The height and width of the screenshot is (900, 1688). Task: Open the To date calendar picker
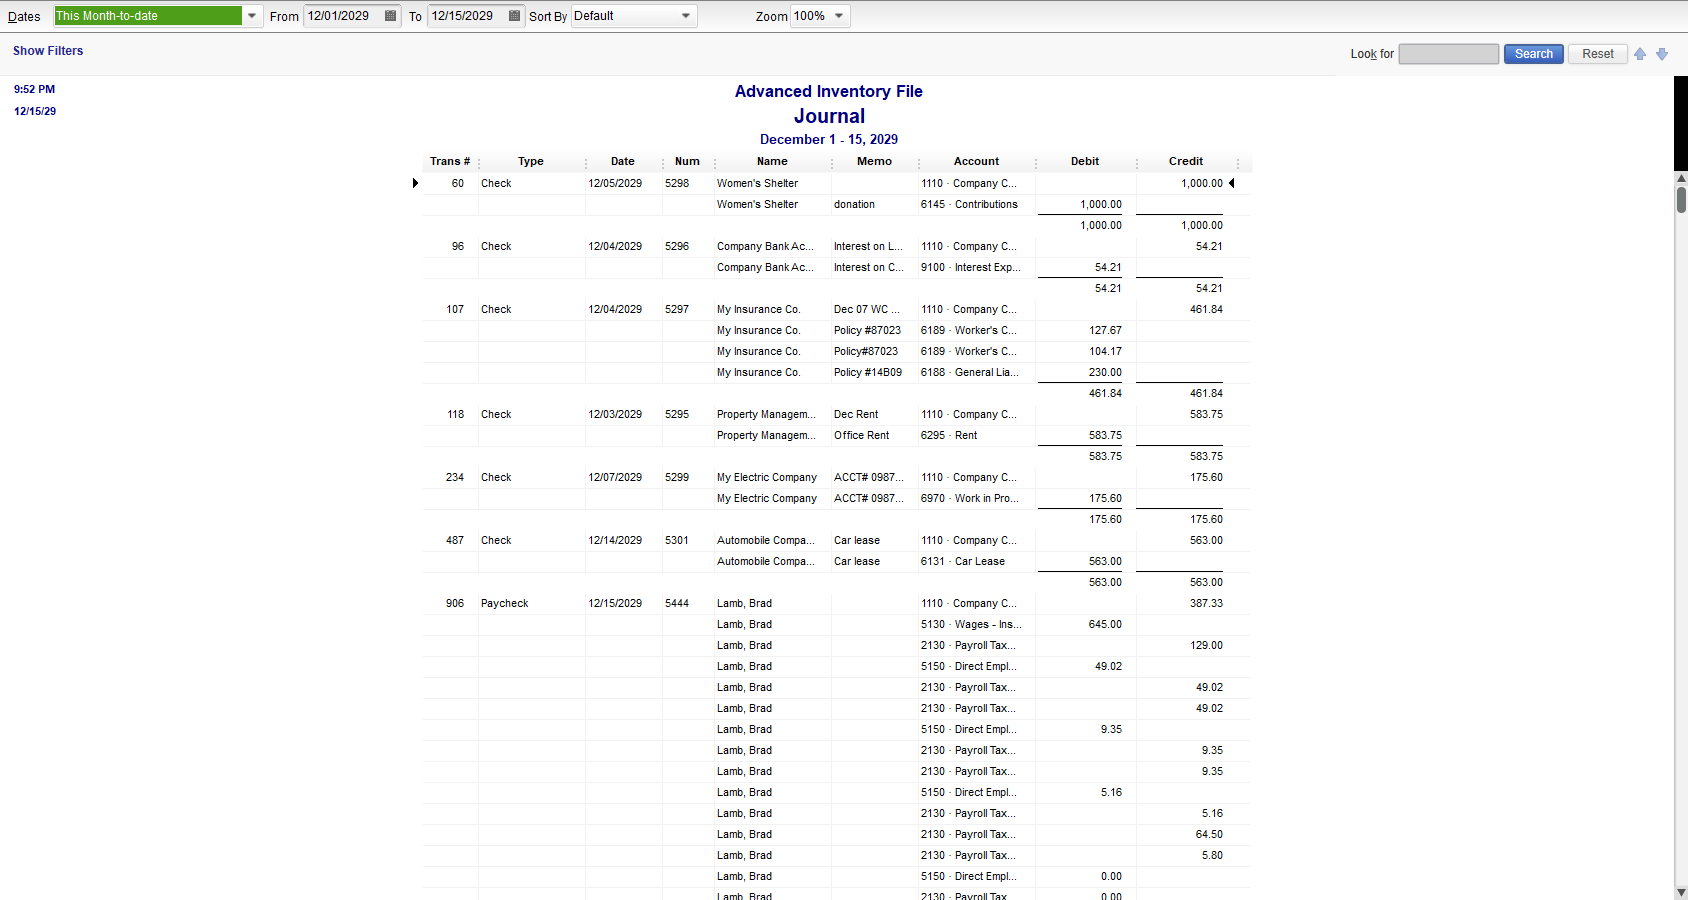tap(515, 16)
